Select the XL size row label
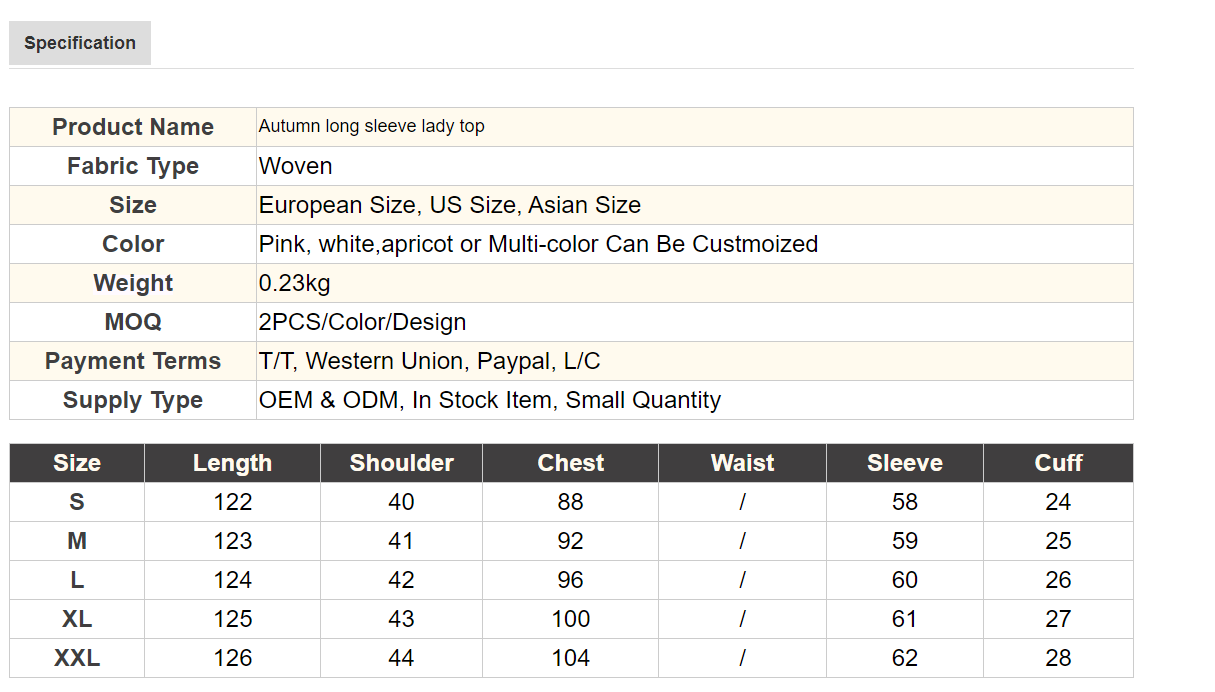 tap(77, 619)
